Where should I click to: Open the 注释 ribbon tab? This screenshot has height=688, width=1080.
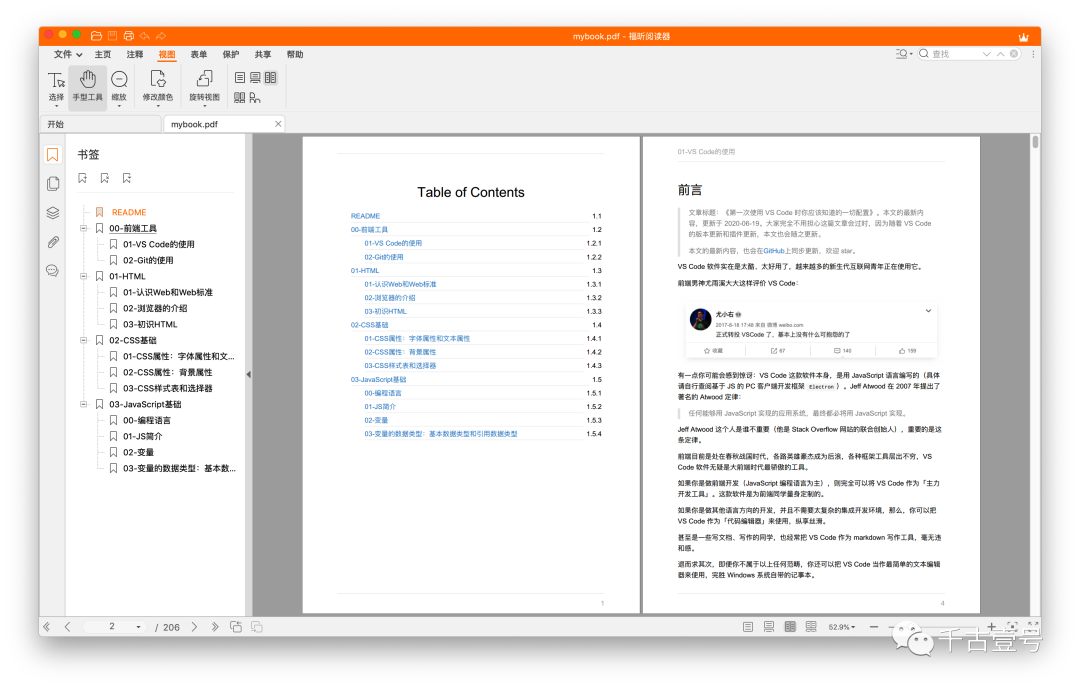tap(135, 54)
